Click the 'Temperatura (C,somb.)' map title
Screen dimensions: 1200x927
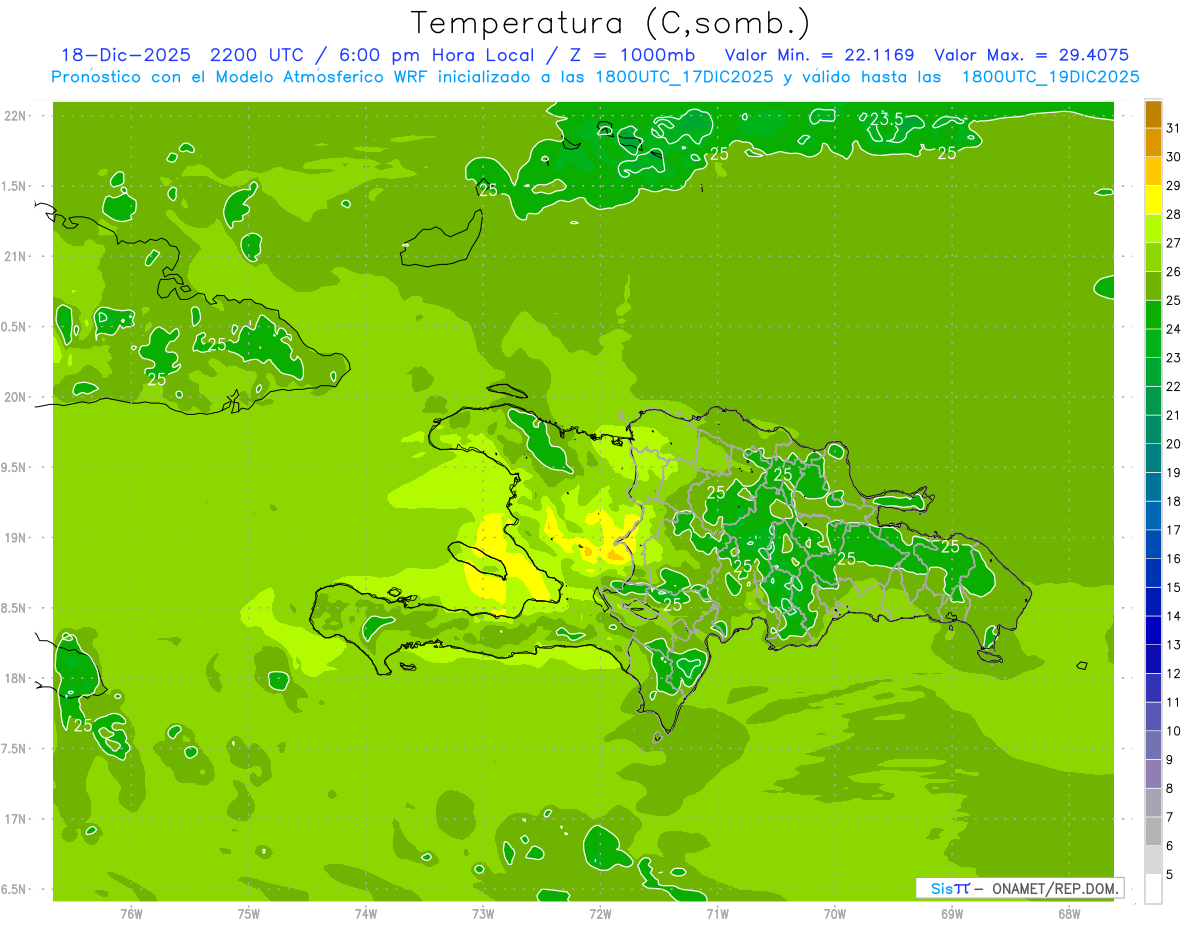[x=611, y=22]
